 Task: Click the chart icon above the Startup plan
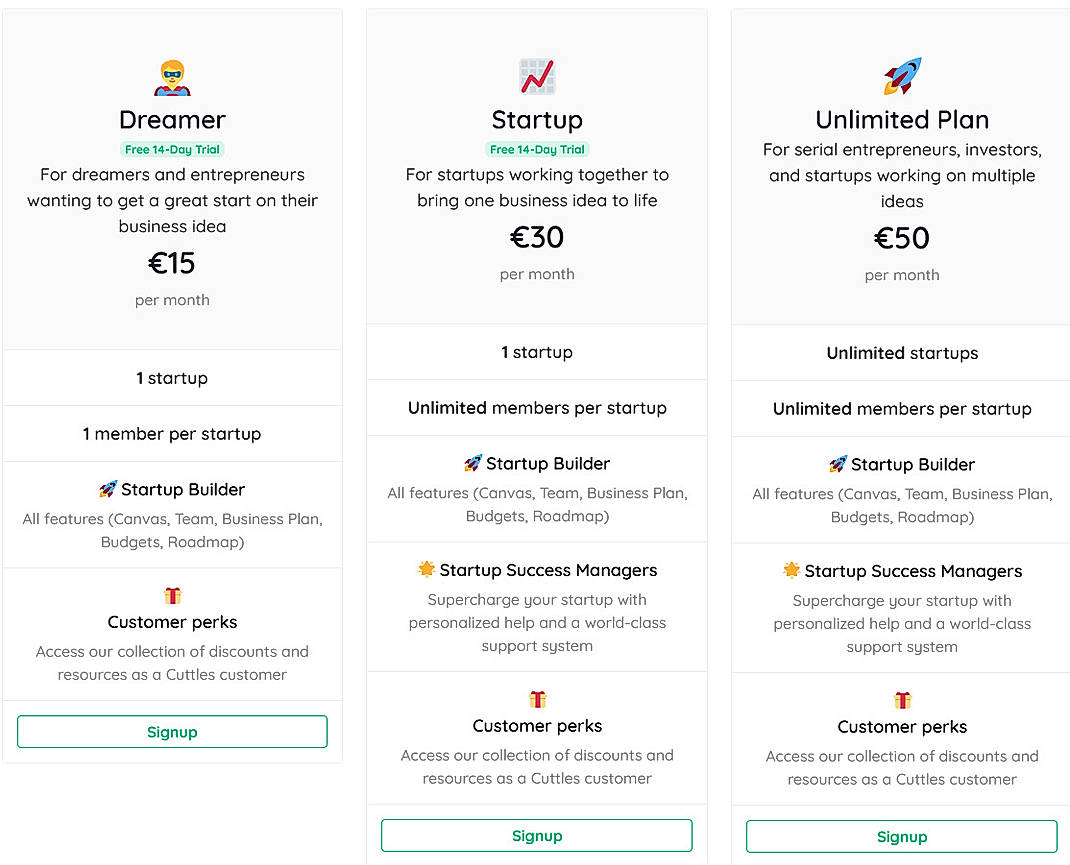[x=537, y=75]
